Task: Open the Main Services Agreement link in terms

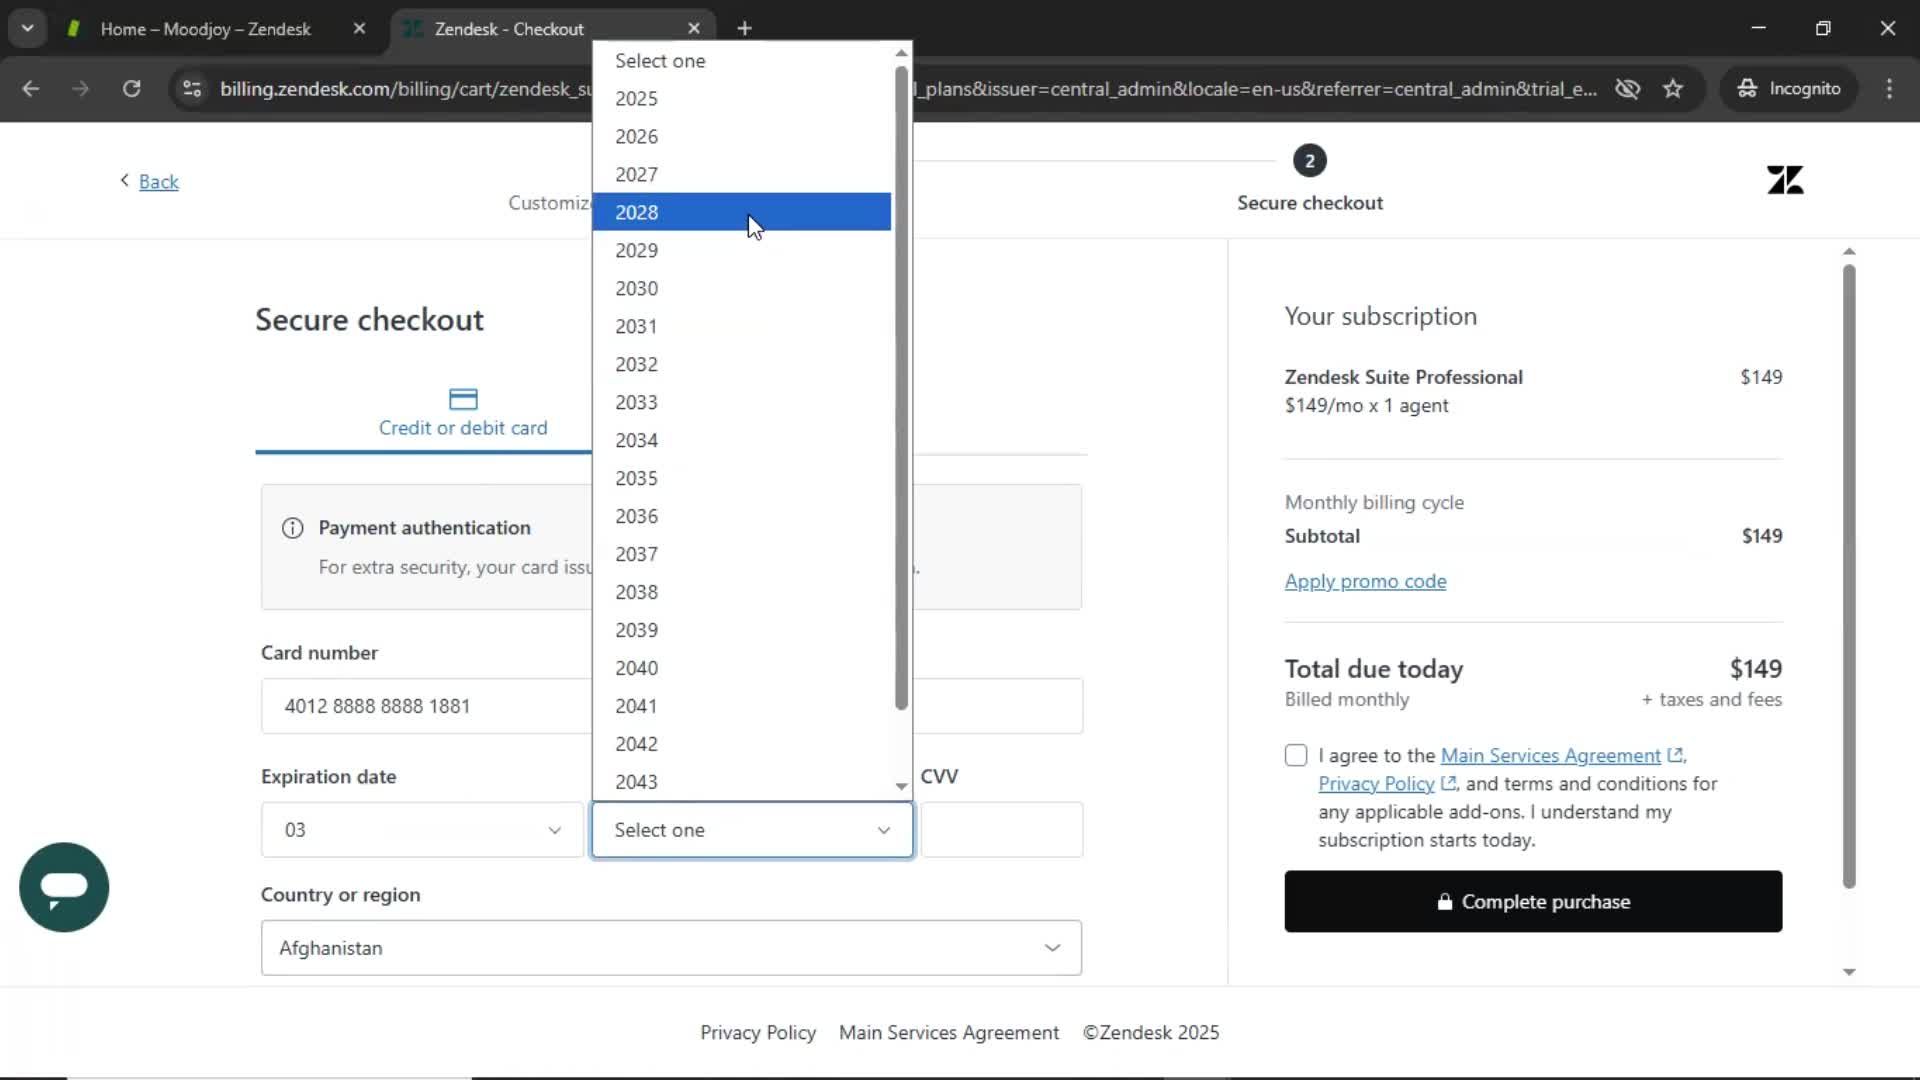Action: point(1550,756)
